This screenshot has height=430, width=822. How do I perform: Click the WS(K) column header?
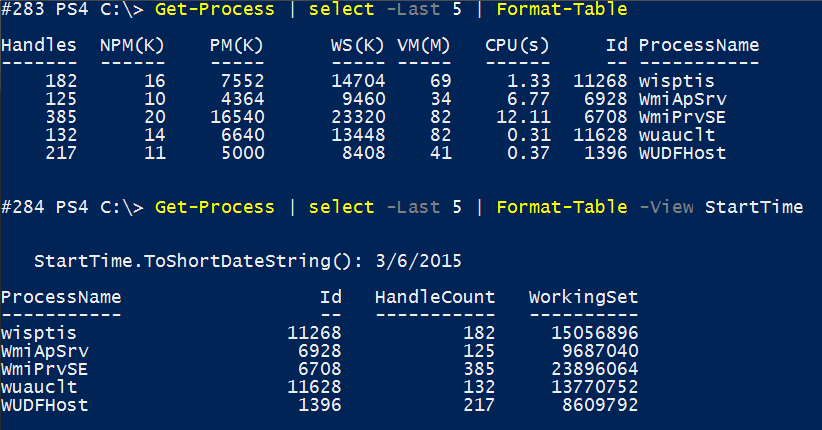tap(358, 45)
